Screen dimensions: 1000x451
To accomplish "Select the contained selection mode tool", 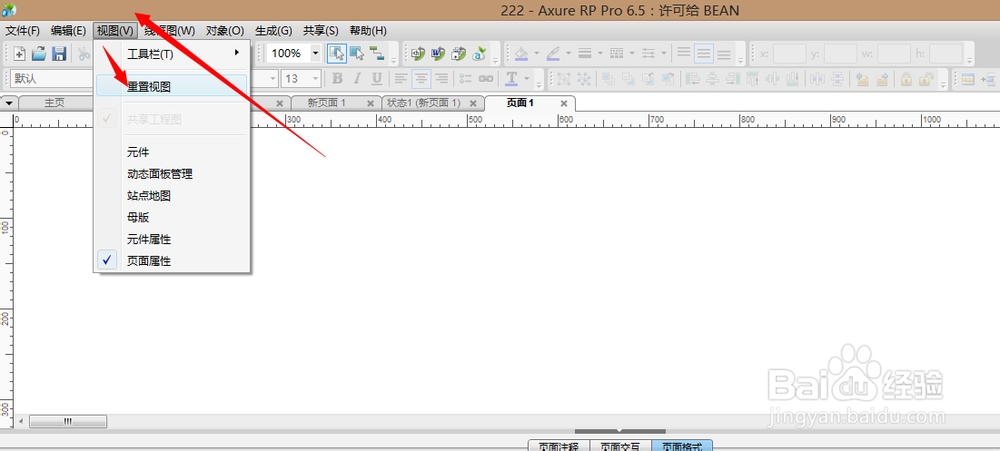I will coord(357,54).
